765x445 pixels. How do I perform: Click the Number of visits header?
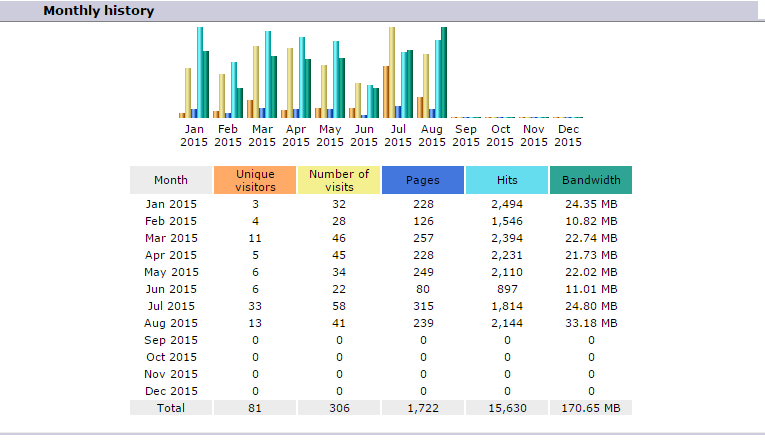tap(339, 180)
